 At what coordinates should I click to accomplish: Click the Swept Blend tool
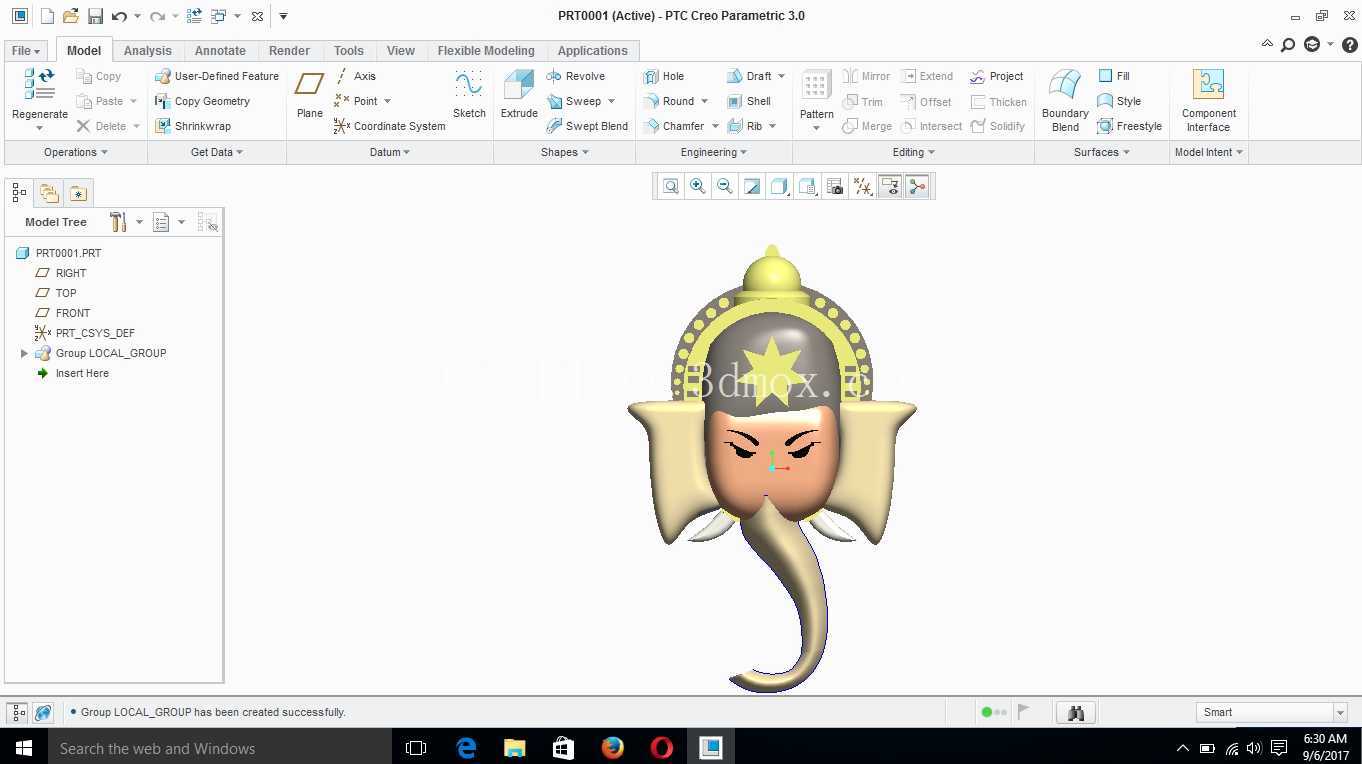(587, 126)
